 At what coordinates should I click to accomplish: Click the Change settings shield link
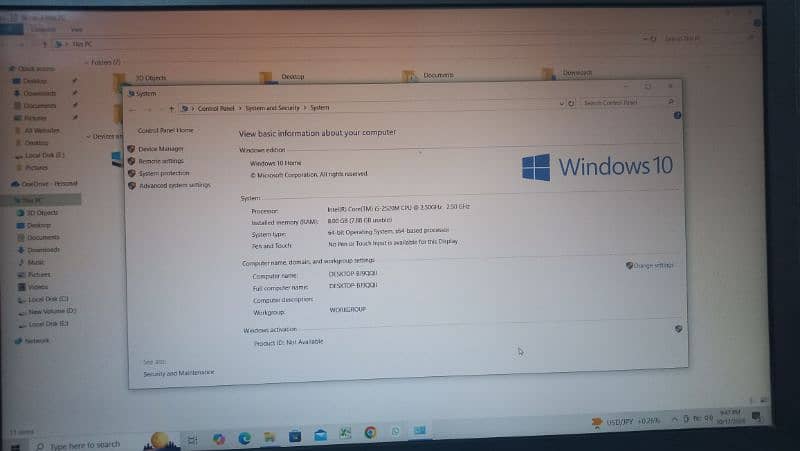pos(654,265)
